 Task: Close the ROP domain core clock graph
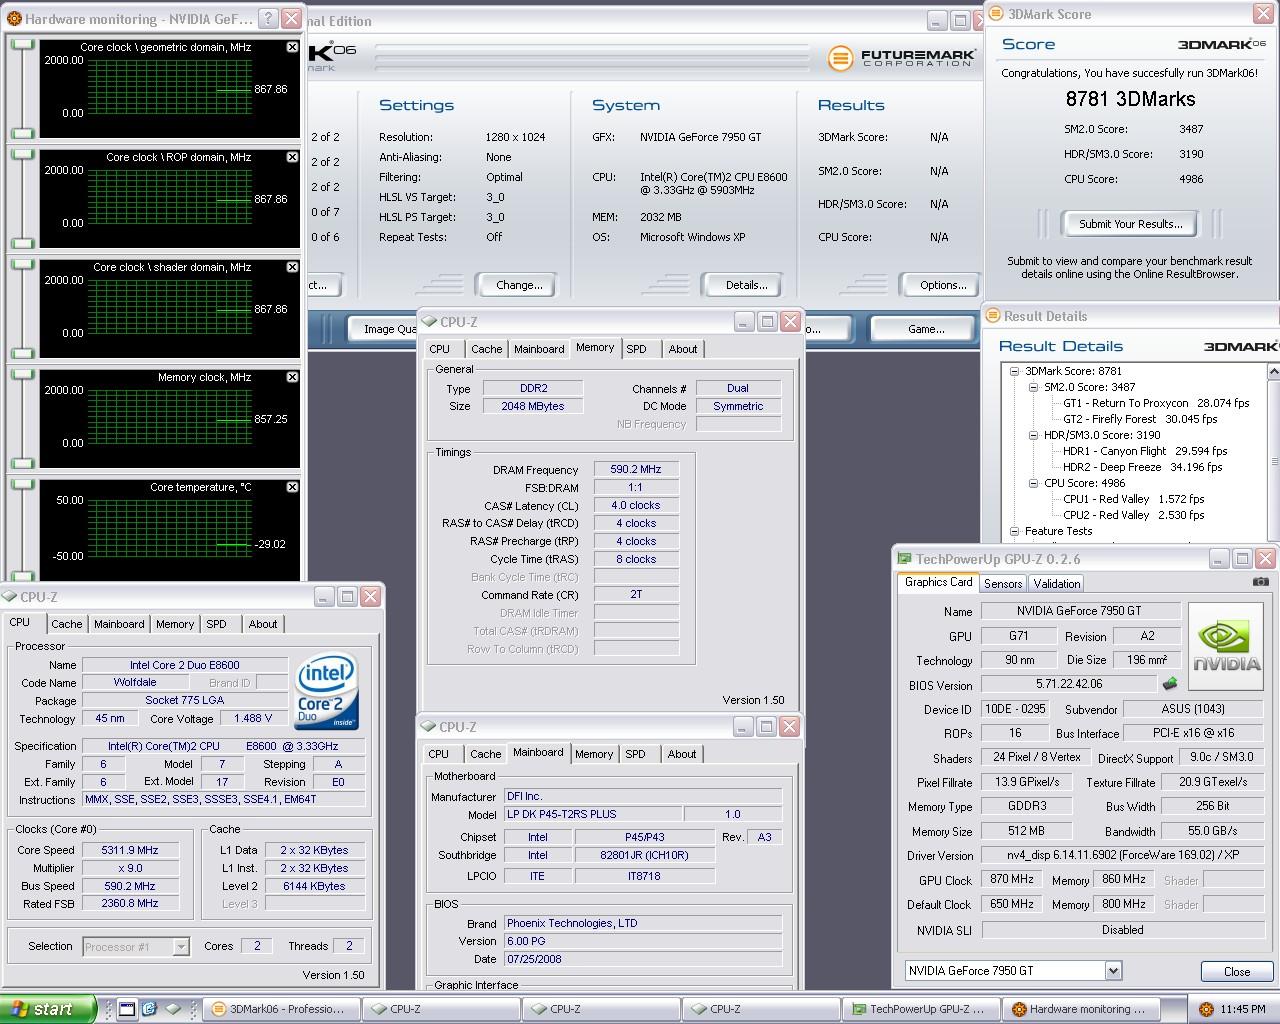(292, 157)
